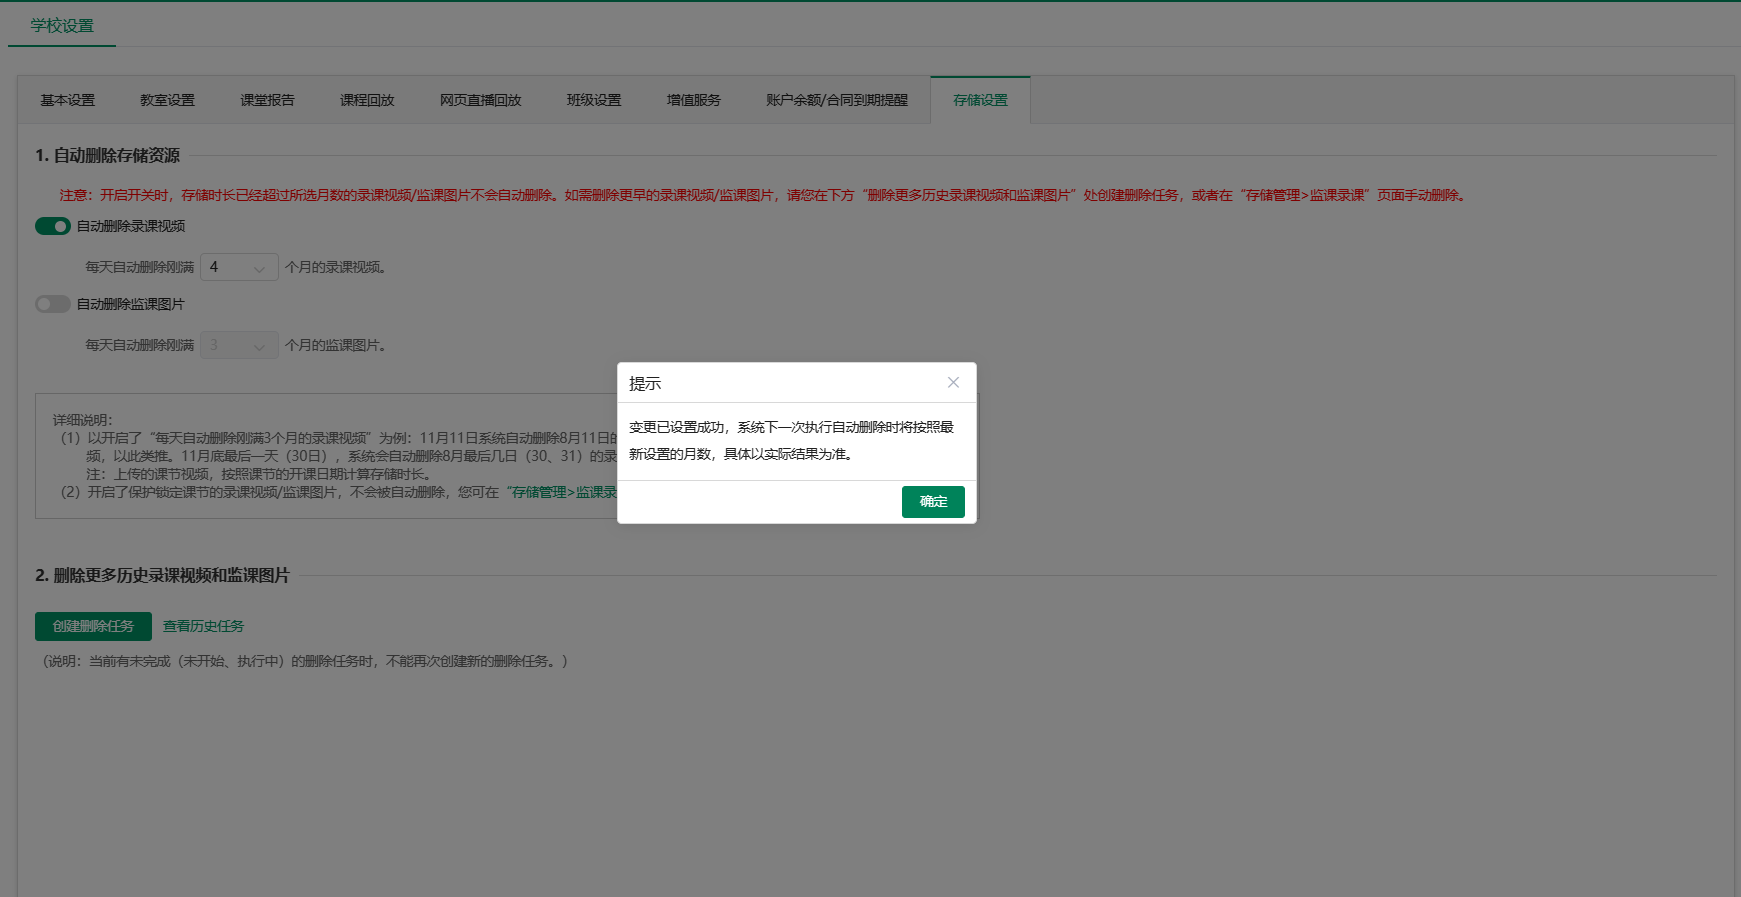The width and height of the screenshot is (1741, 897).
Task: Toggle the 自动删除录课视频 switch
Action: (x=53, y=226)
